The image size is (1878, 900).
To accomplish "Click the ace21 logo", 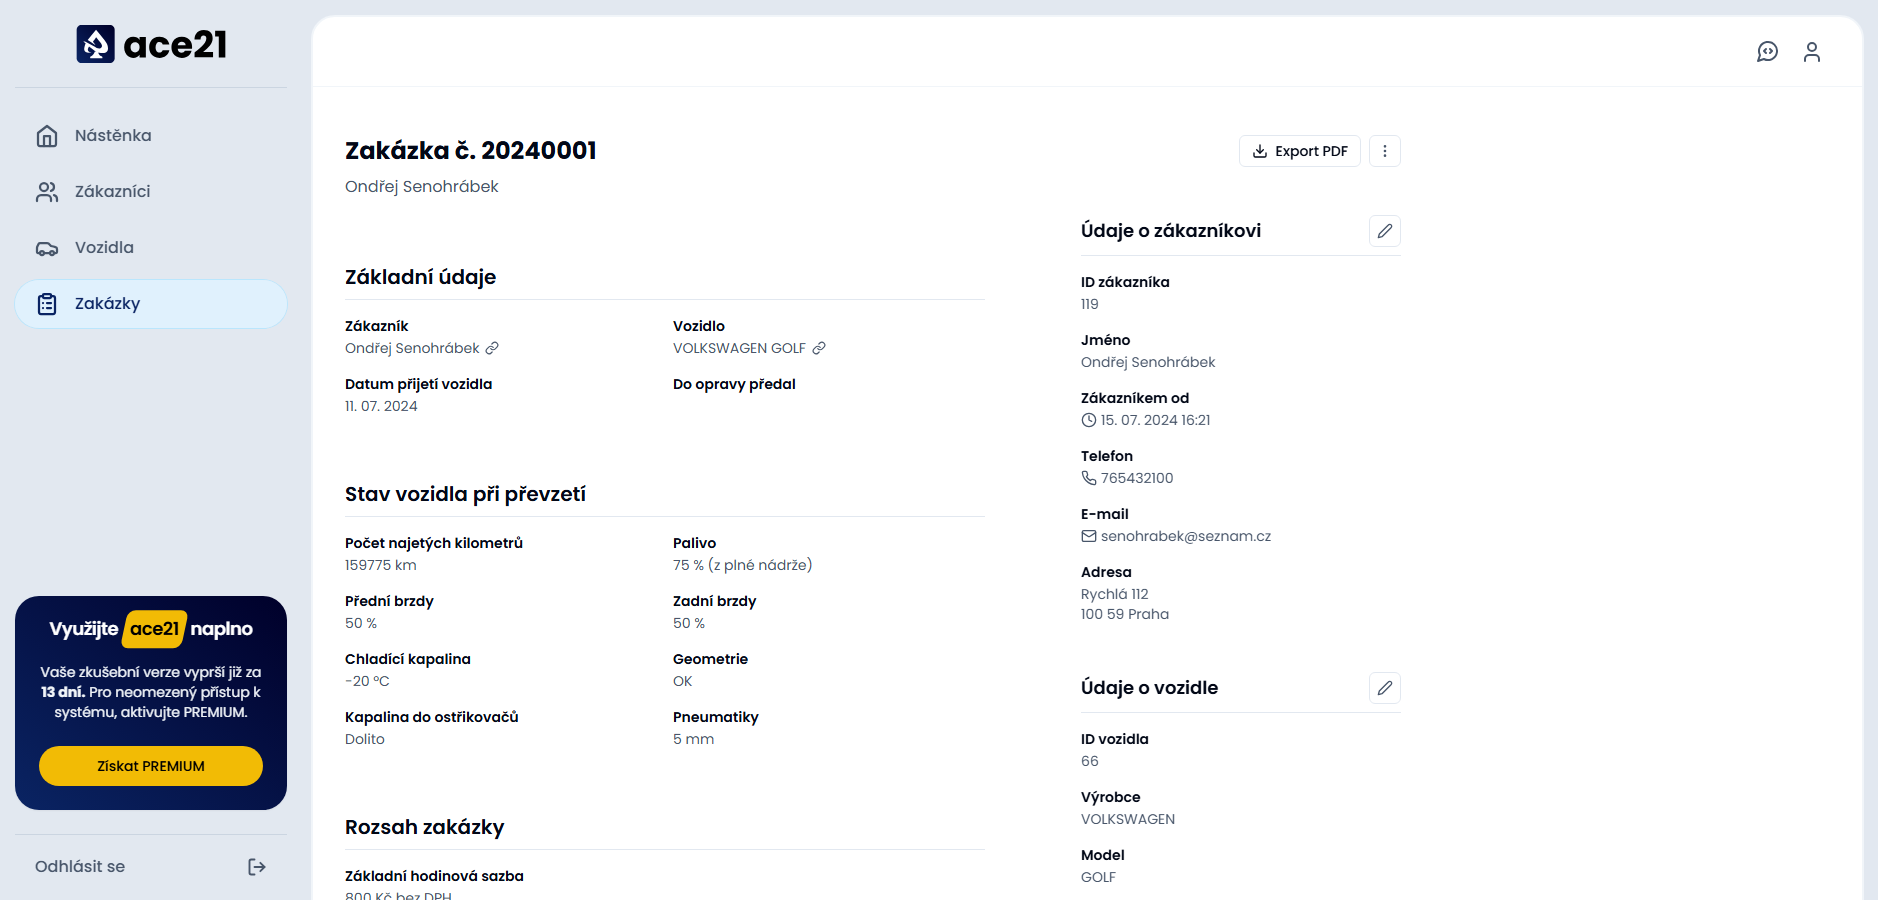I will coord(151,44).
